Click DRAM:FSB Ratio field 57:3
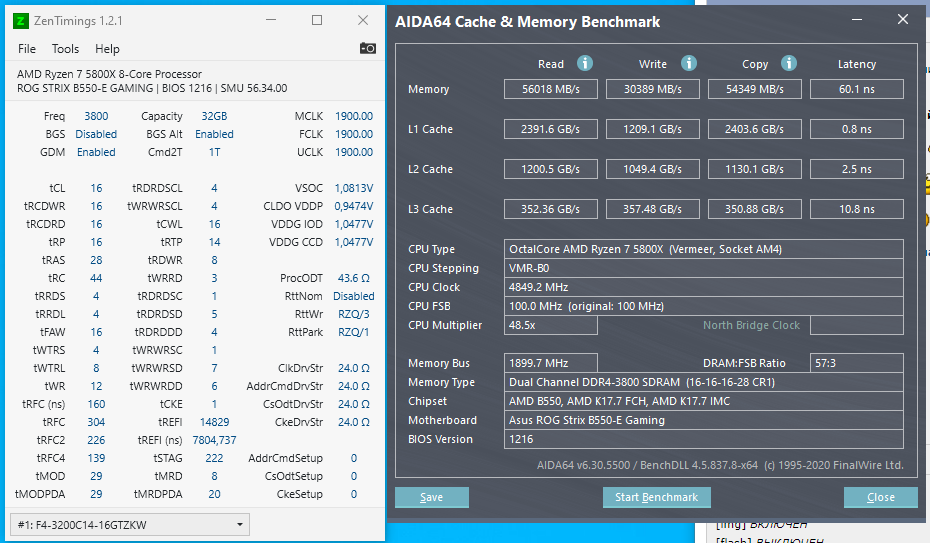The height and width of the screenshot is (543, 930). 857,363
